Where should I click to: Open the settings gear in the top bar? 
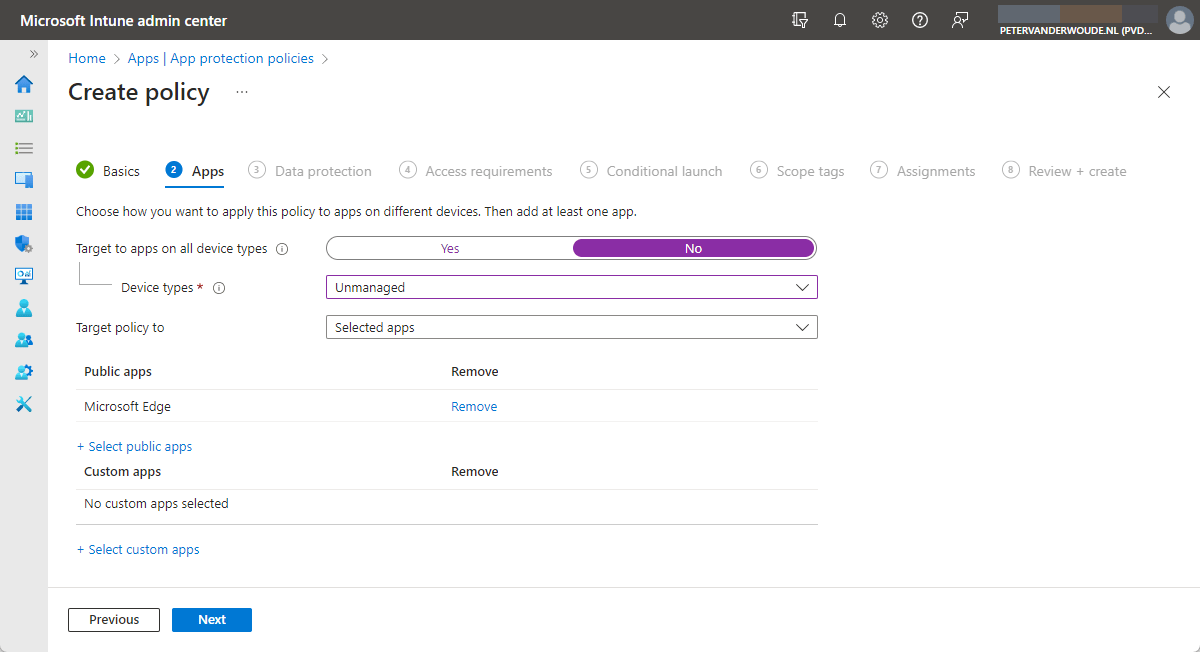point(879,19)
